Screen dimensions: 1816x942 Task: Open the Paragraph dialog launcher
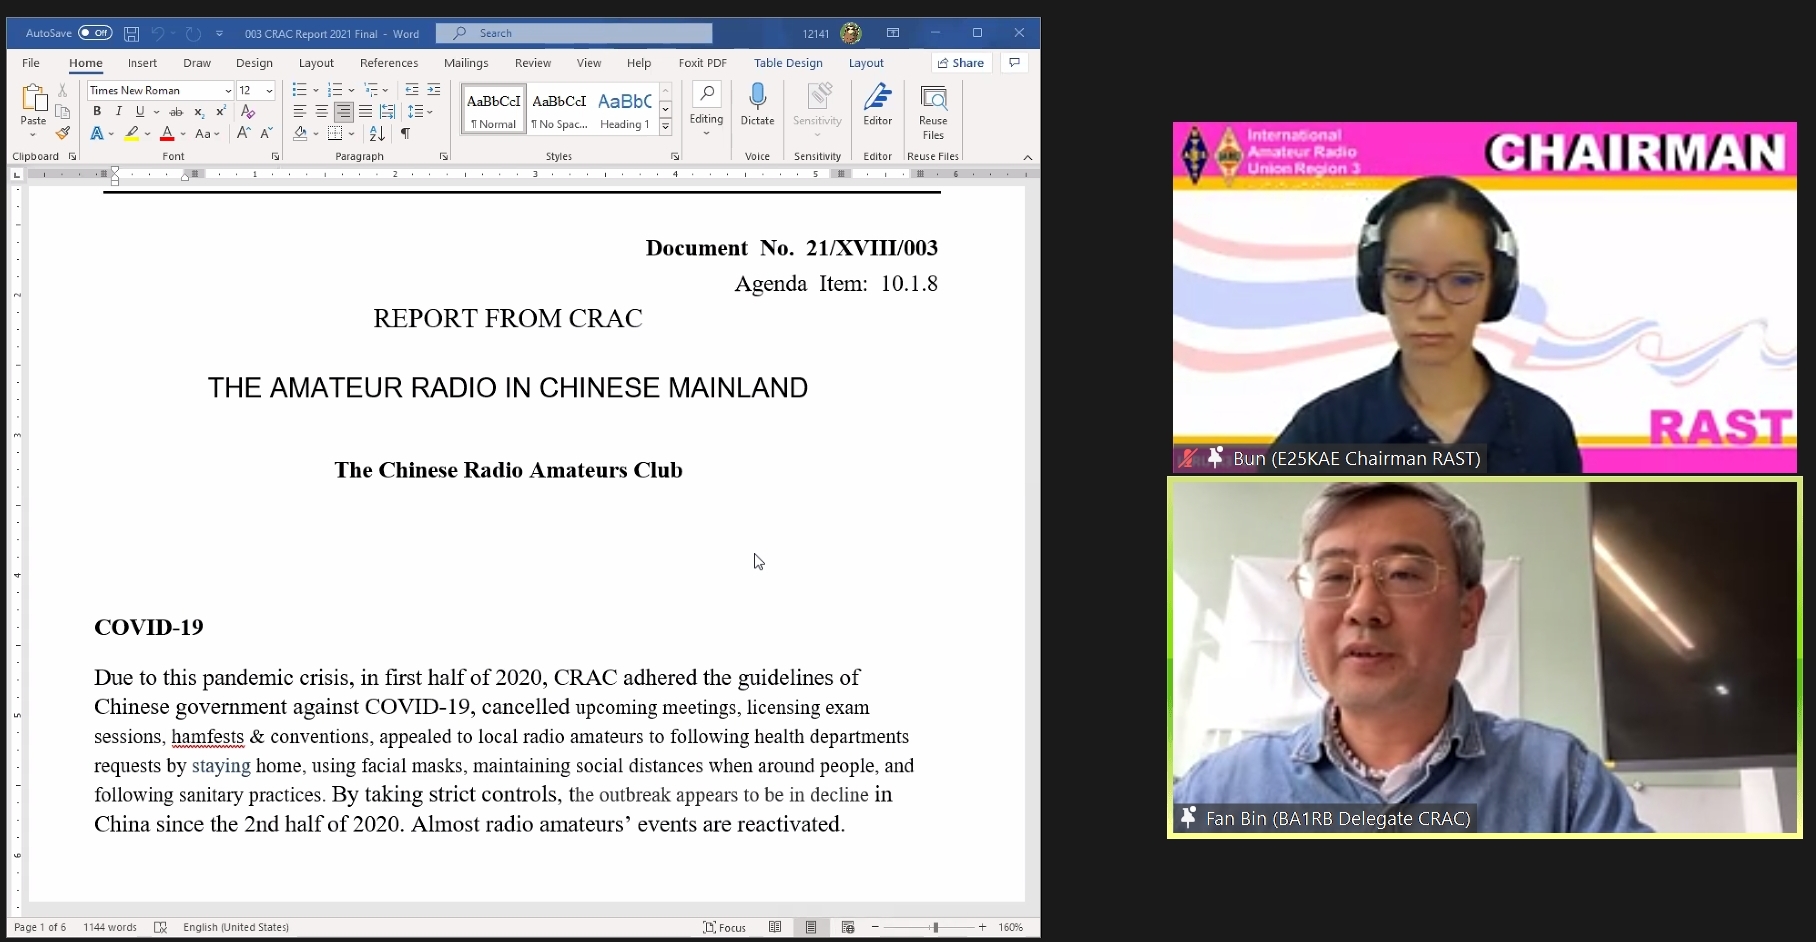(x=443, y=156)
